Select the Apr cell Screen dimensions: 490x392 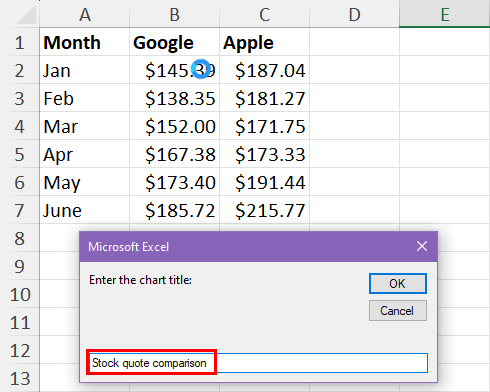[x=85, y=154]
